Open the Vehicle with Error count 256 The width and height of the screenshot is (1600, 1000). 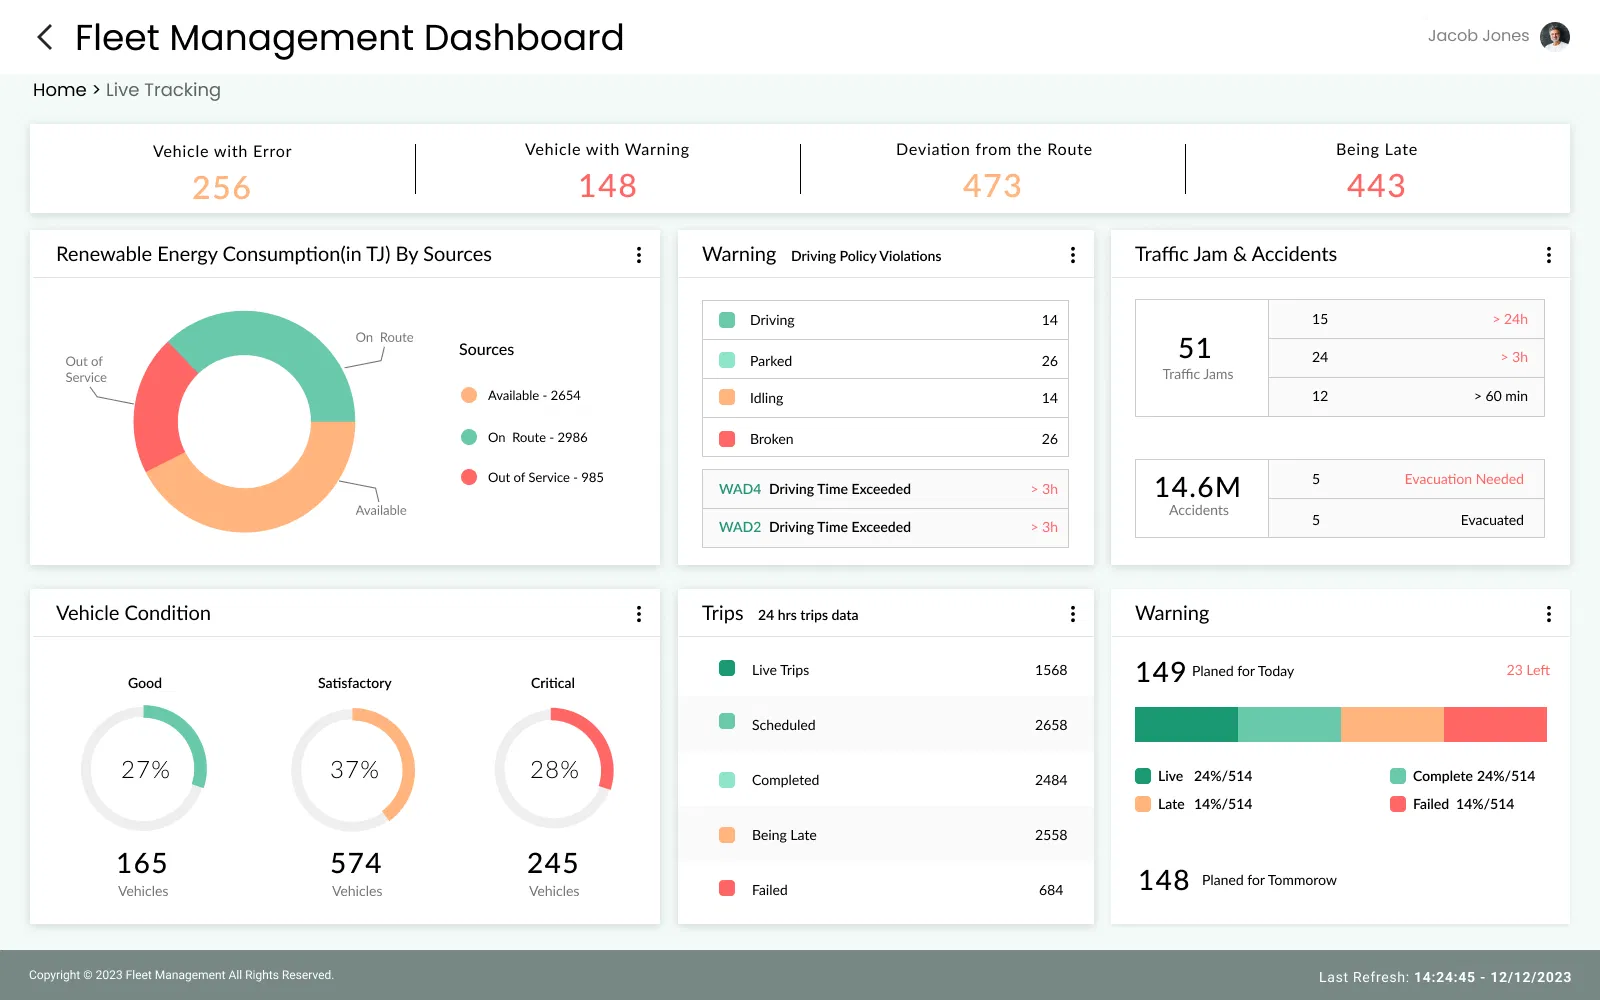pos(221,187)
